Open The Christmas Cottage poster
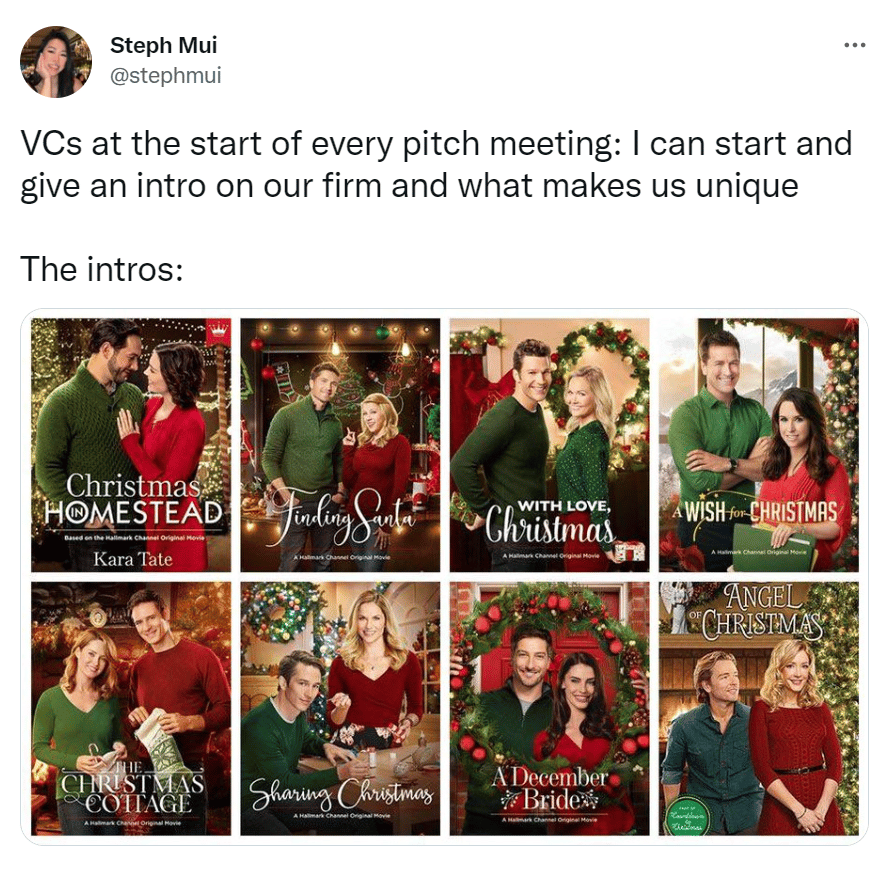This screenshot has height=872, width=891. [131, 708]
